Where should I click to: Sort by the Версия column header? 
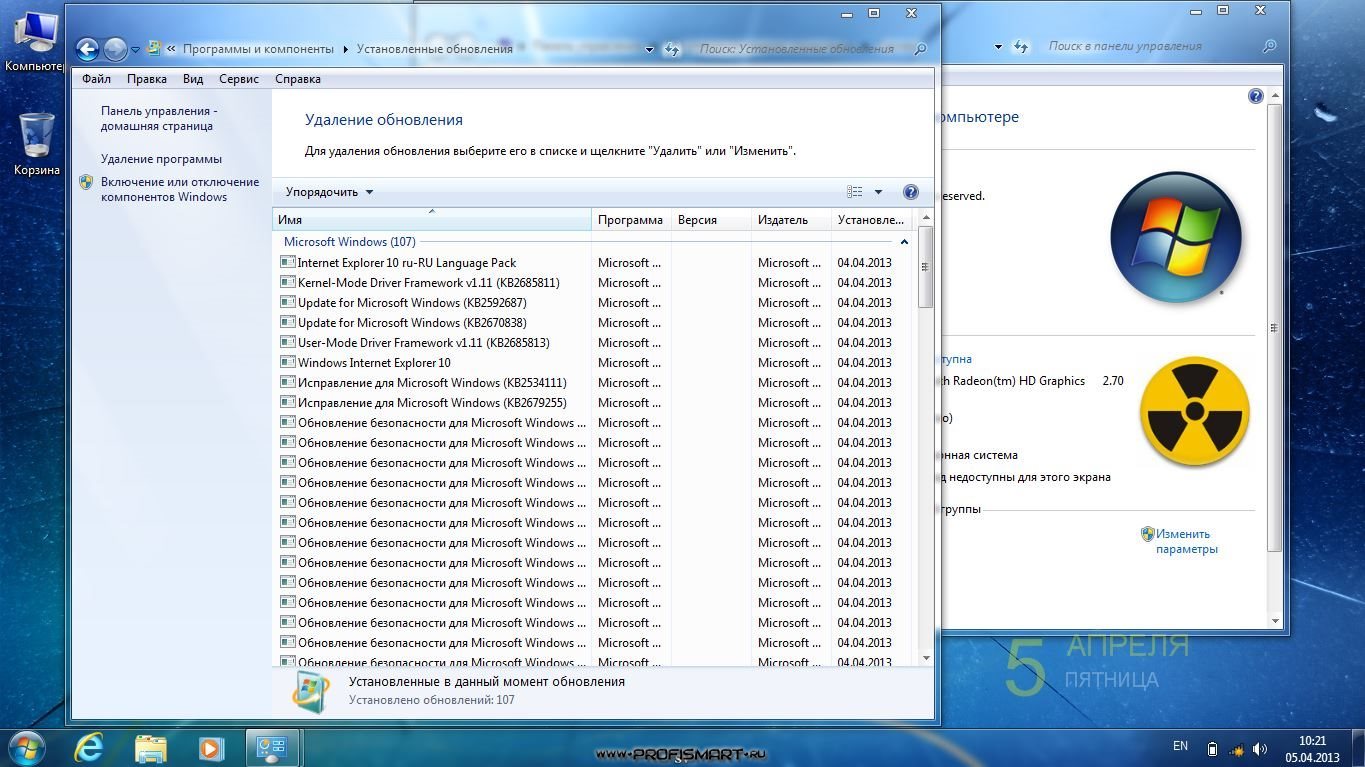pos(711,220)
